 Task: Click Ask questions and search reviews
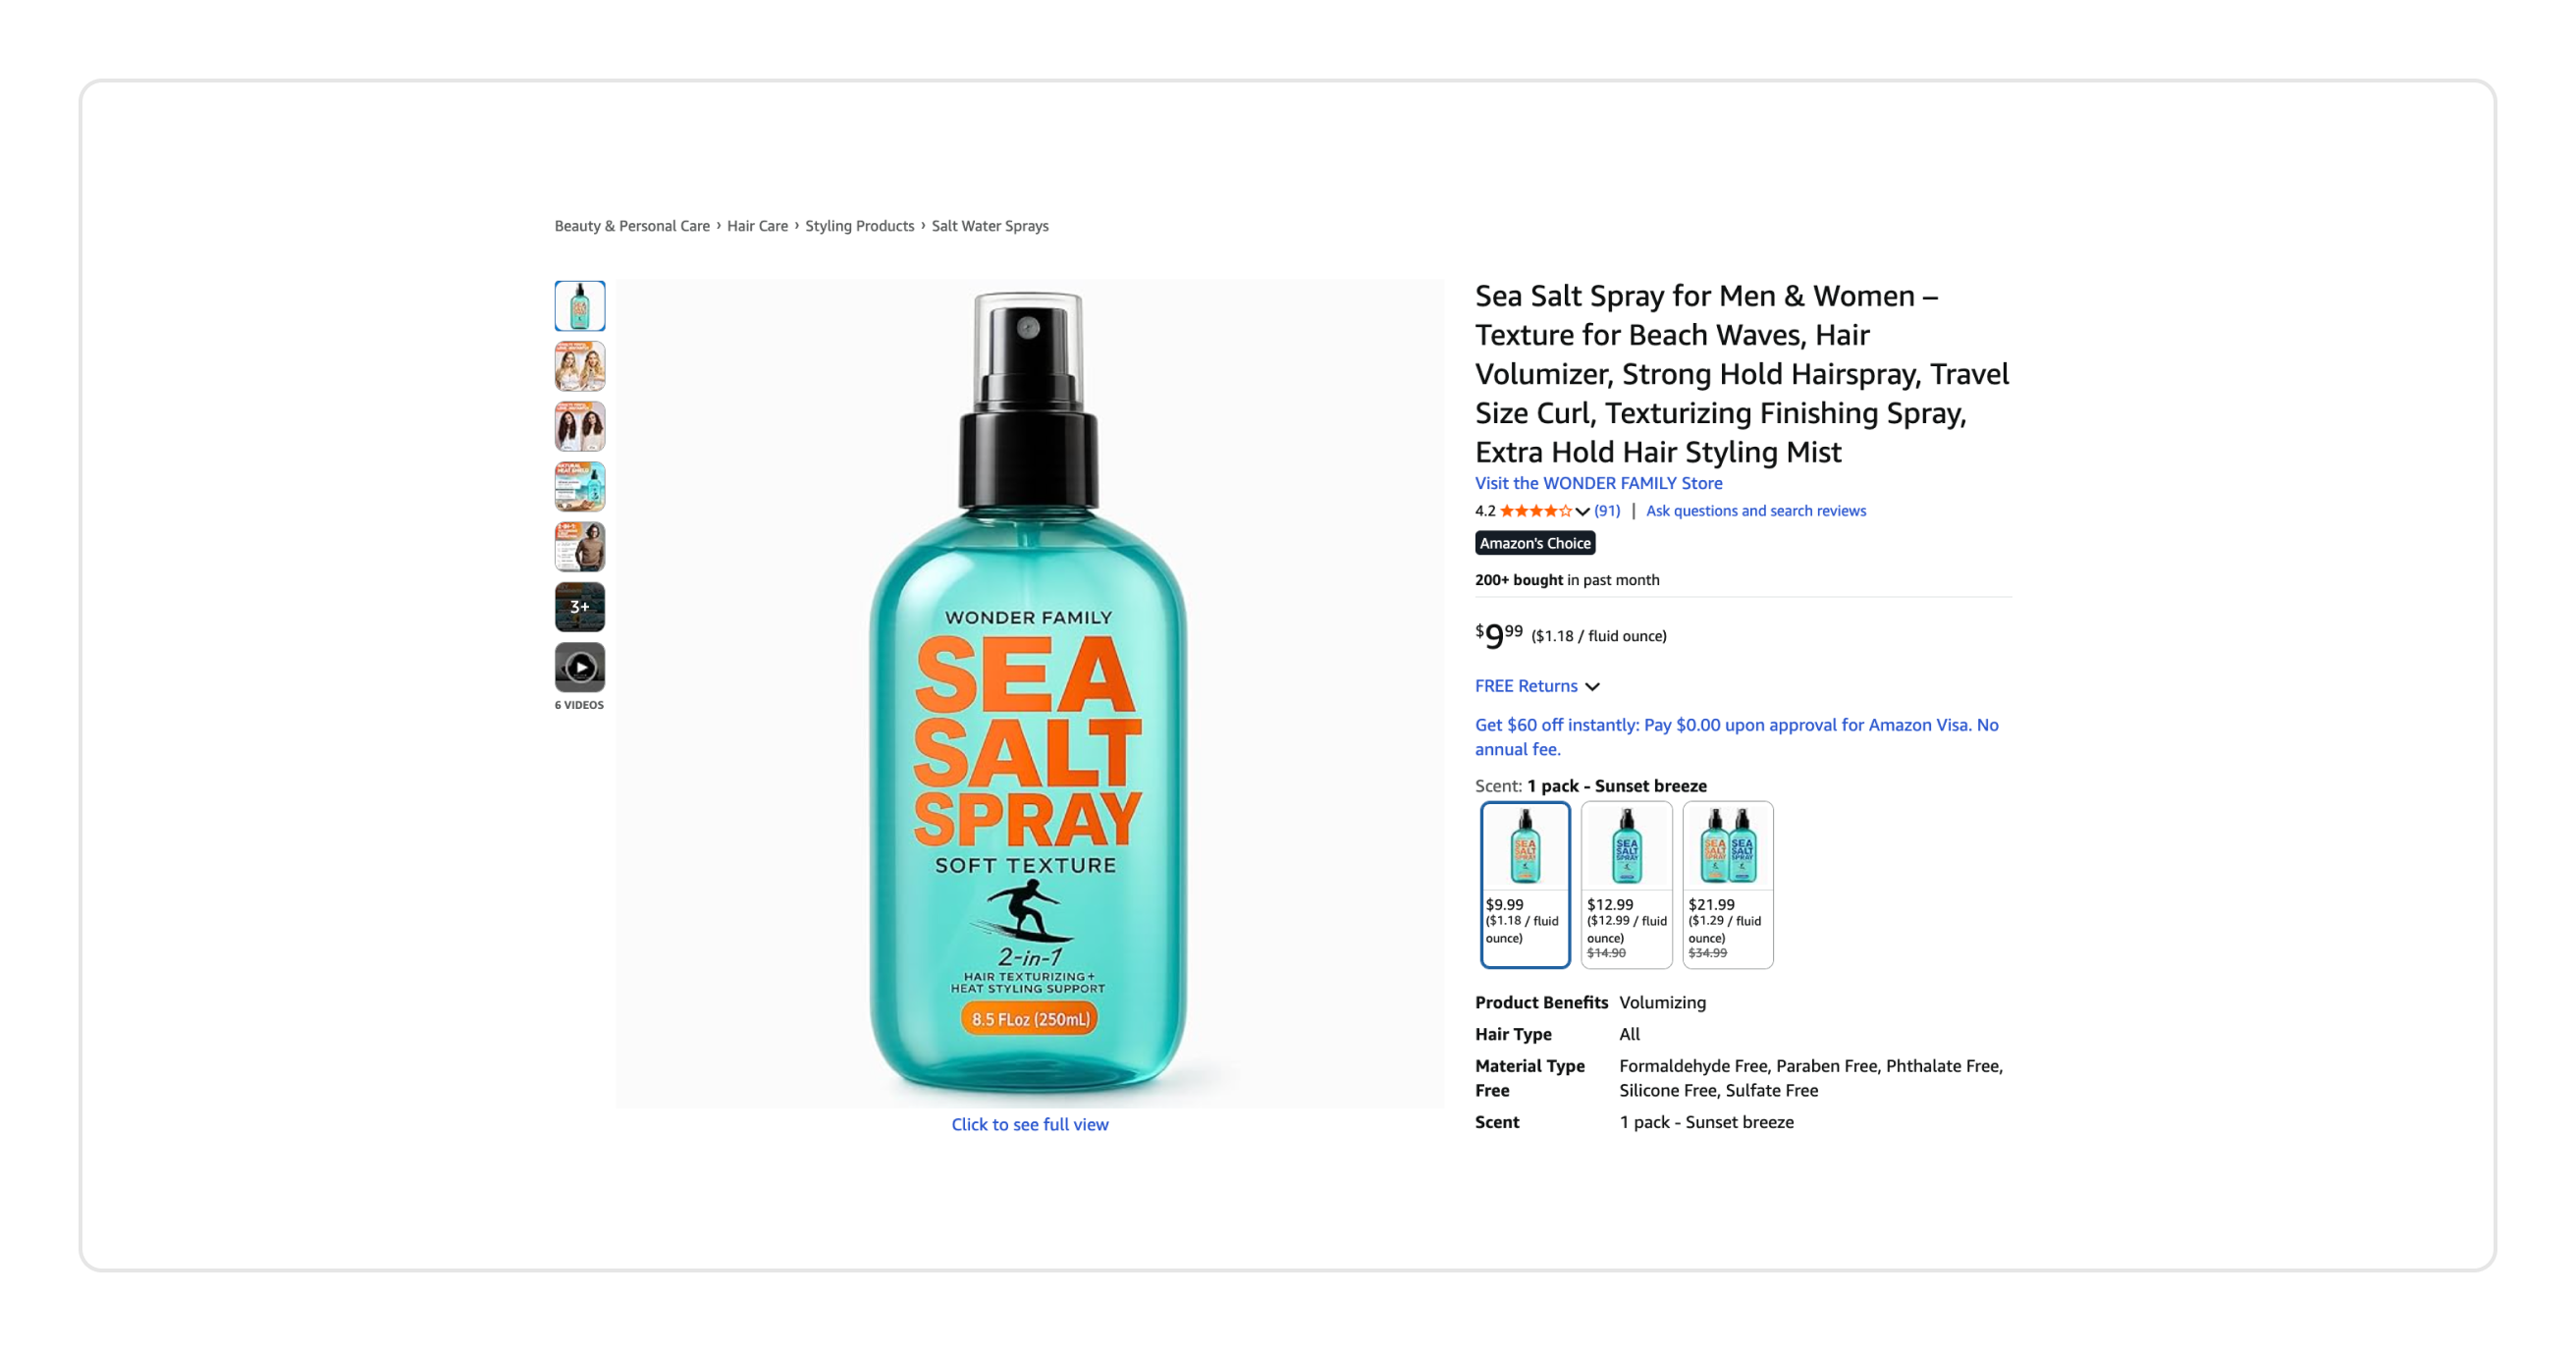(1756, 511)
